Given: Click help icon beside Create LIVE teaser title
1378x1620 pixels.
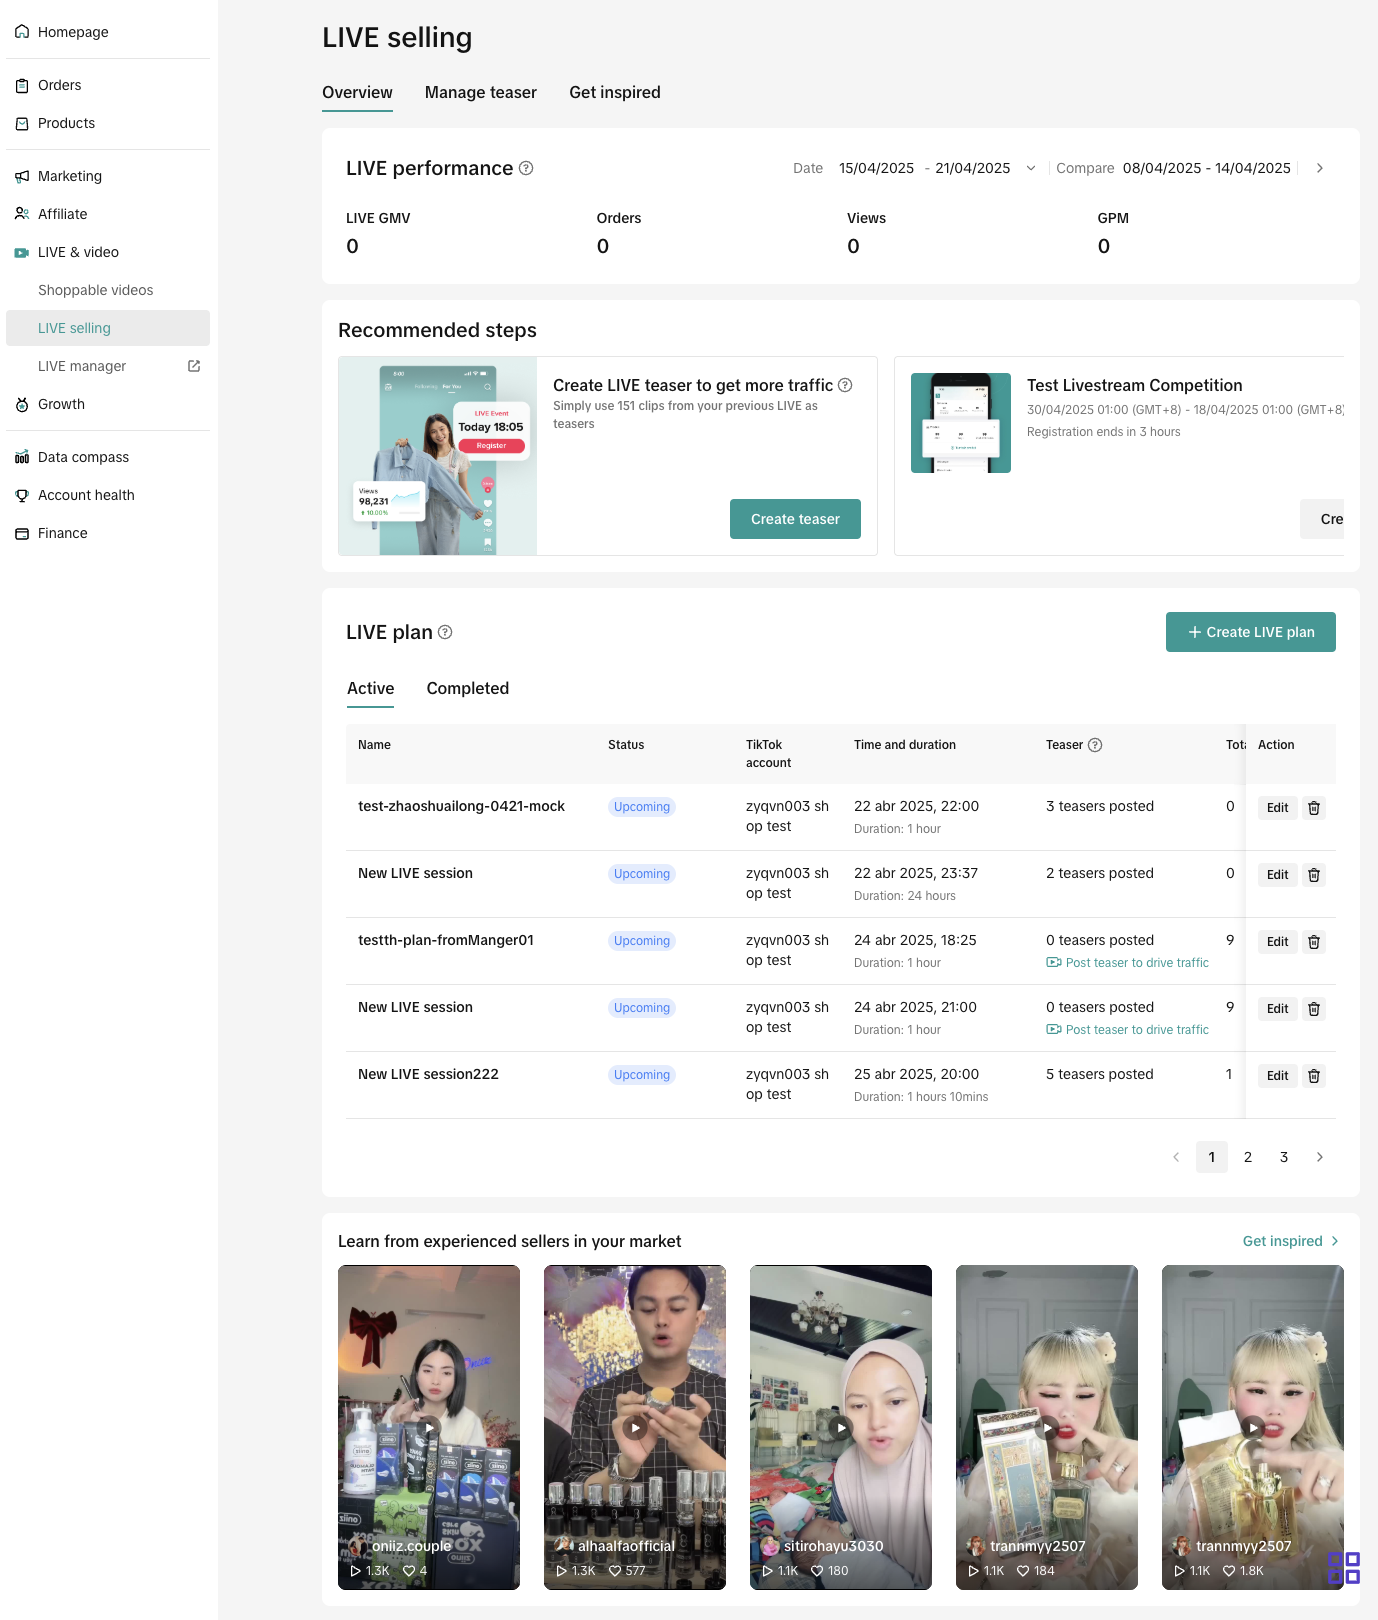Looking at the screenshot, I should [845, 385].
